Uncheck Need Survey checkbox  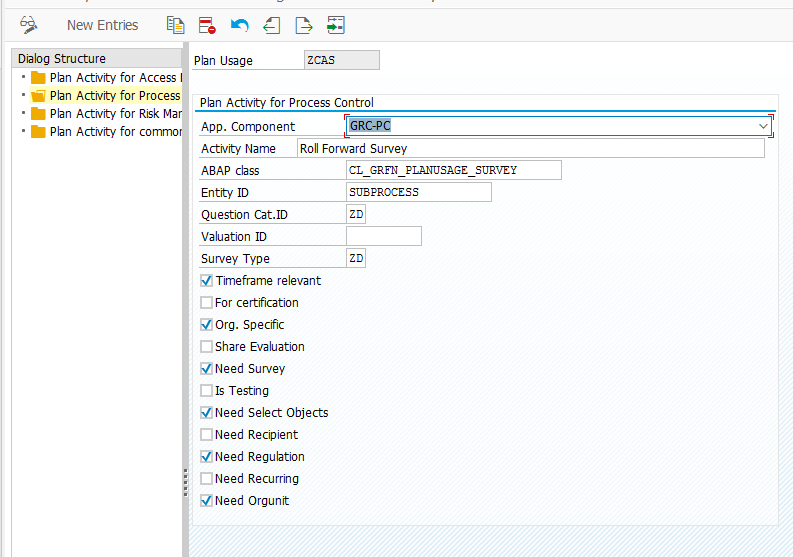206,368
